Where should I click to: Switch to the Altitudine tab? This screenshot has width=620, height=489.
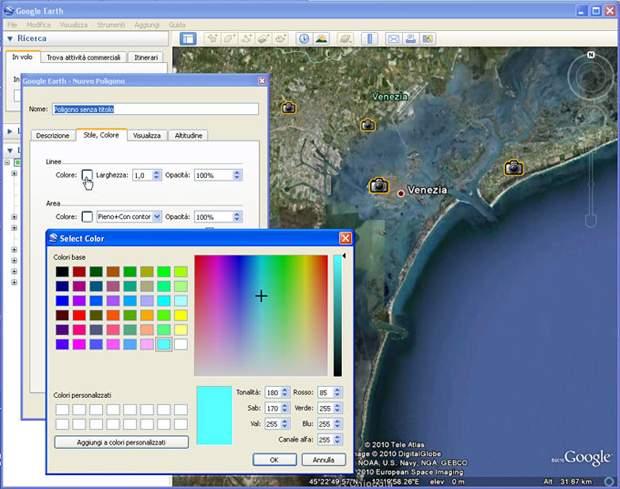pos(188,135)
